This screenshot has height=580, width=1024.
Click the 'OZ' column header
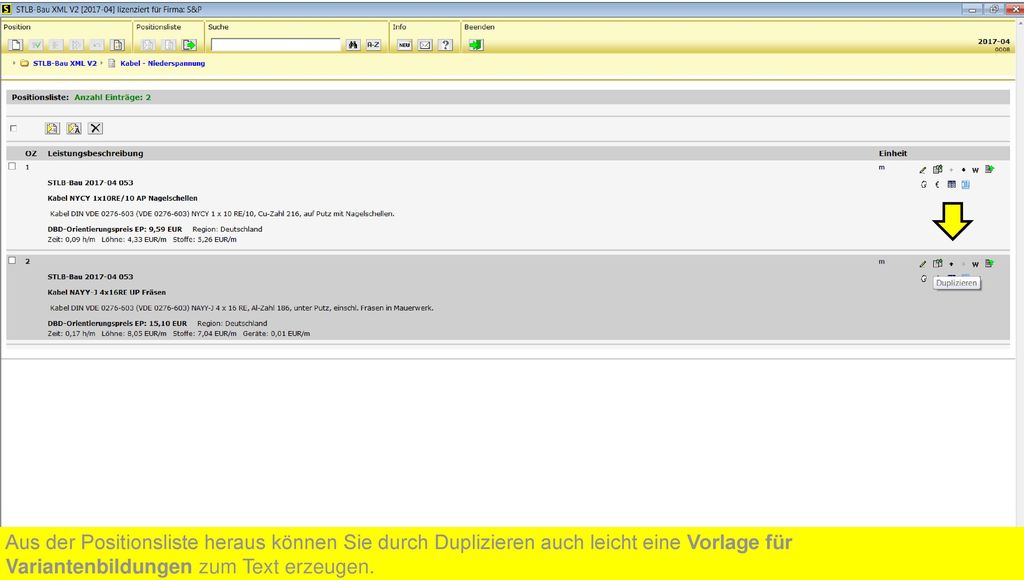(31, 153)
